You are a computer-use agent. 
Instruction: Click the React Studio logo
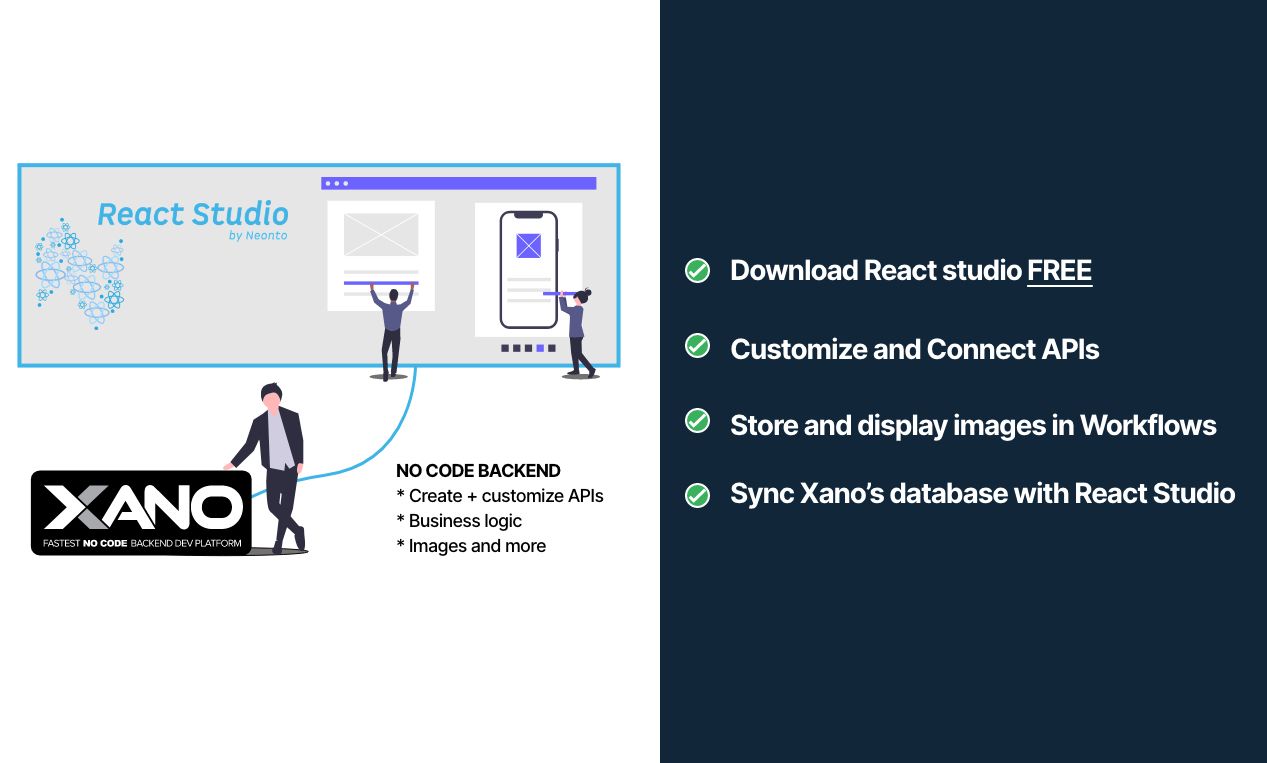point(192,213)
